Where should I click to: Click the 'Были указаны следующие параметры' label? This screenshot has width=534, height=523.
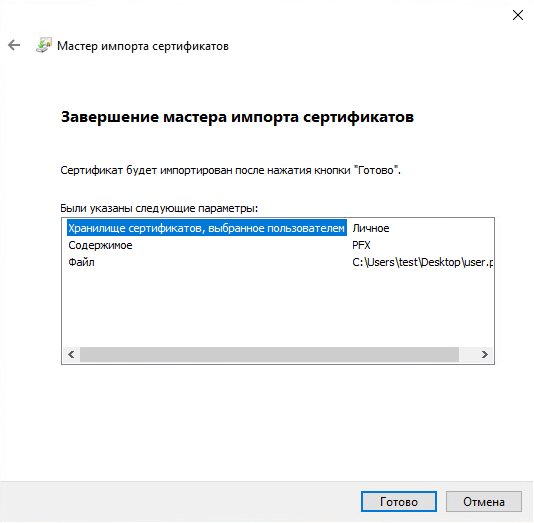point(159,208)
